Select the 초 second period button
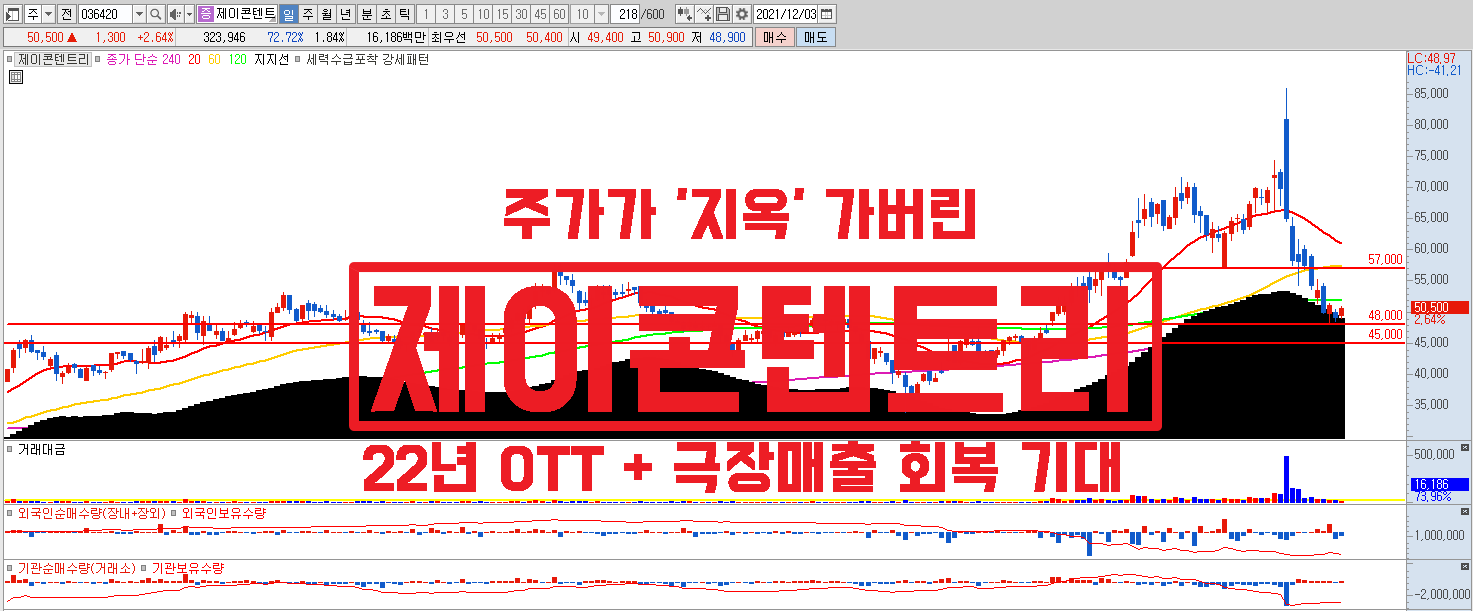Screen dimensions: 1473x611 pyautogui.click(x=384, y=14)
